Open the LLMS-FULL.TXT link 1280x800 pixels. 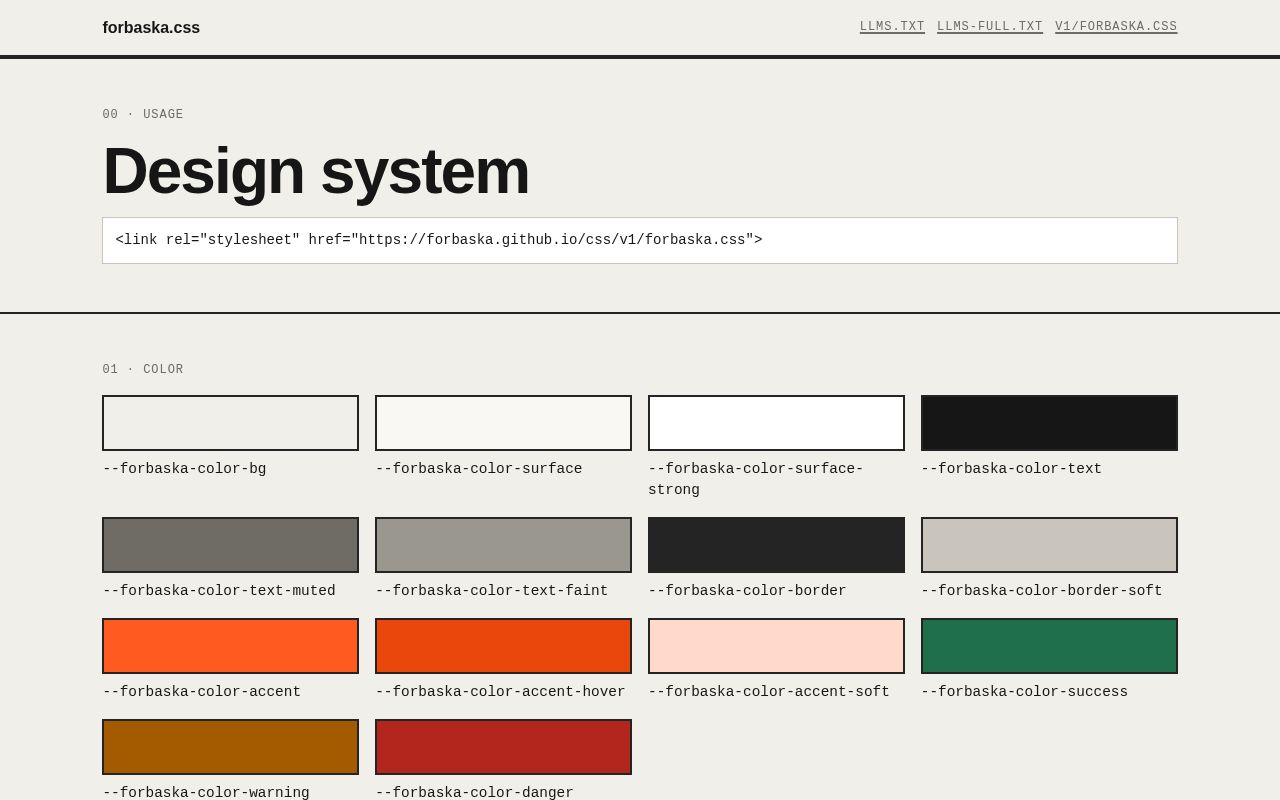[x=990, y=27]
